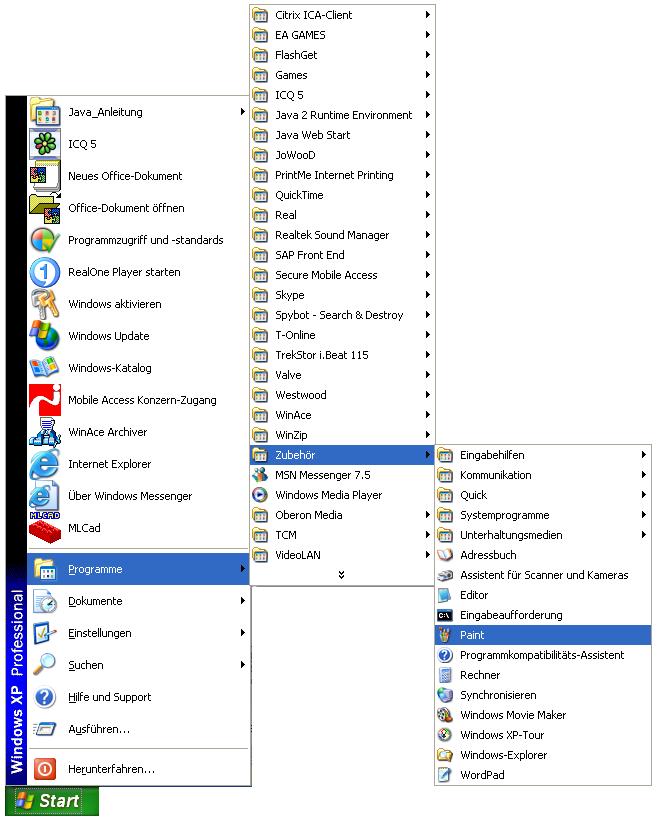Click the ICQ 5 flower icon

45,144
